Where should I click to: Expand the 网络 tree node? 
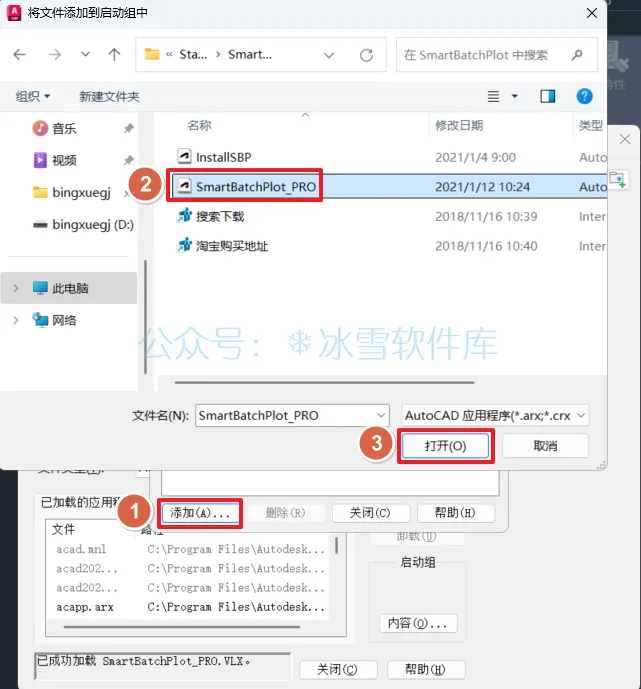tap(16, 320)
